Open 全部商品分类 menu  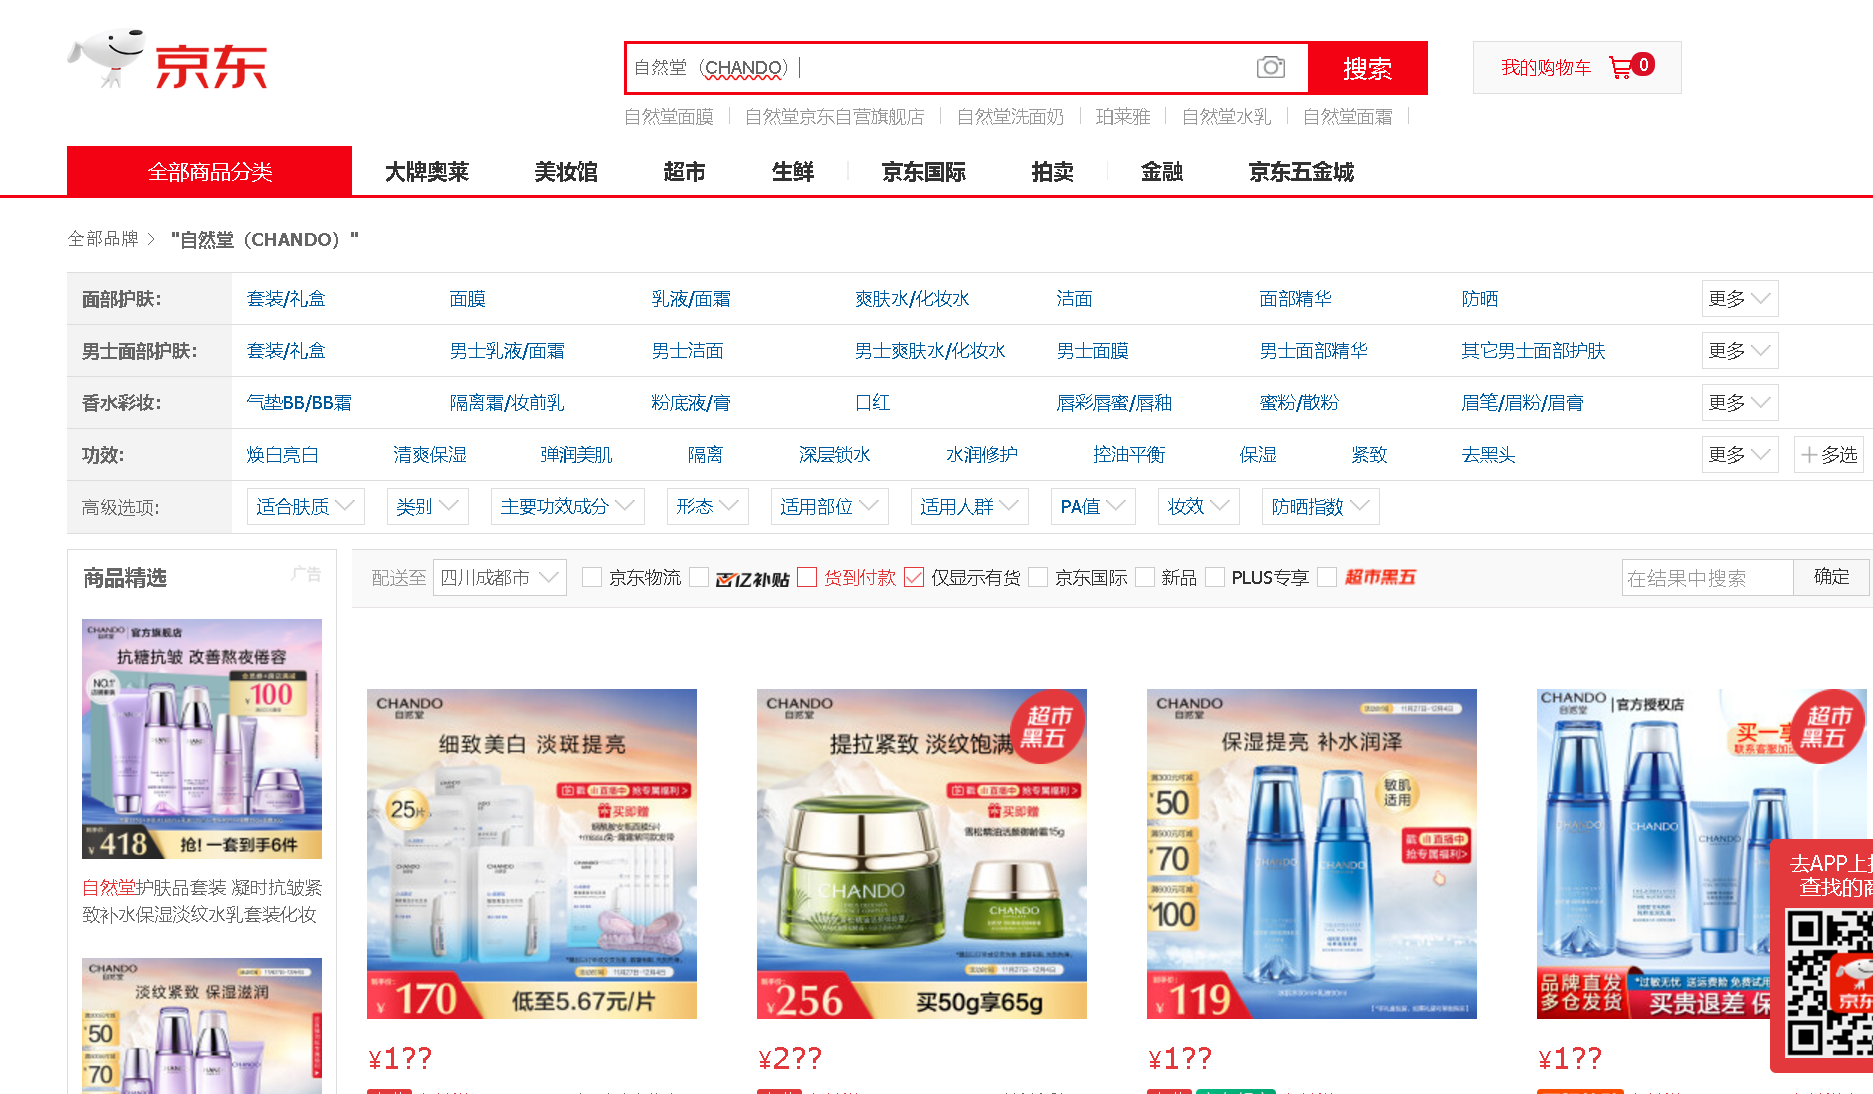[209, 171]
